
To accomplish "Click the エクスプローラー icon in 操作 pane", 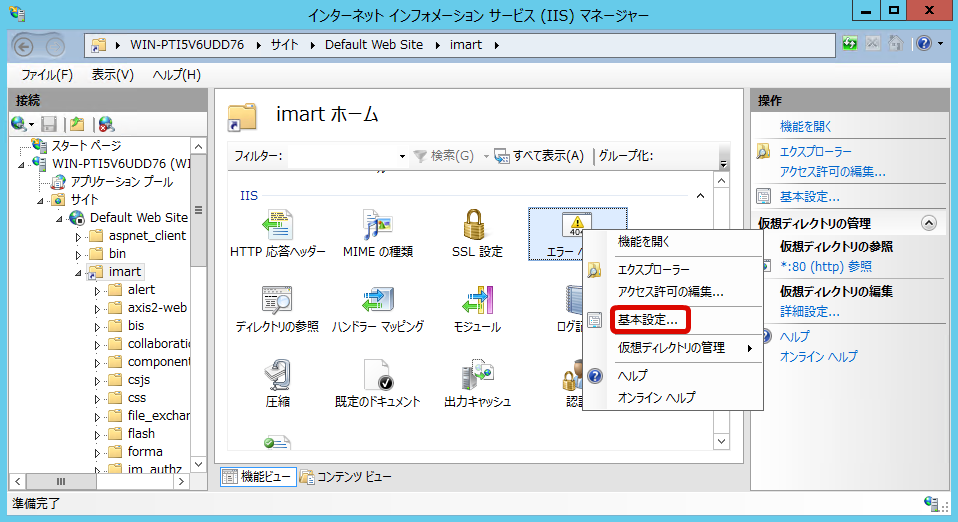I will tap(763, 151).
